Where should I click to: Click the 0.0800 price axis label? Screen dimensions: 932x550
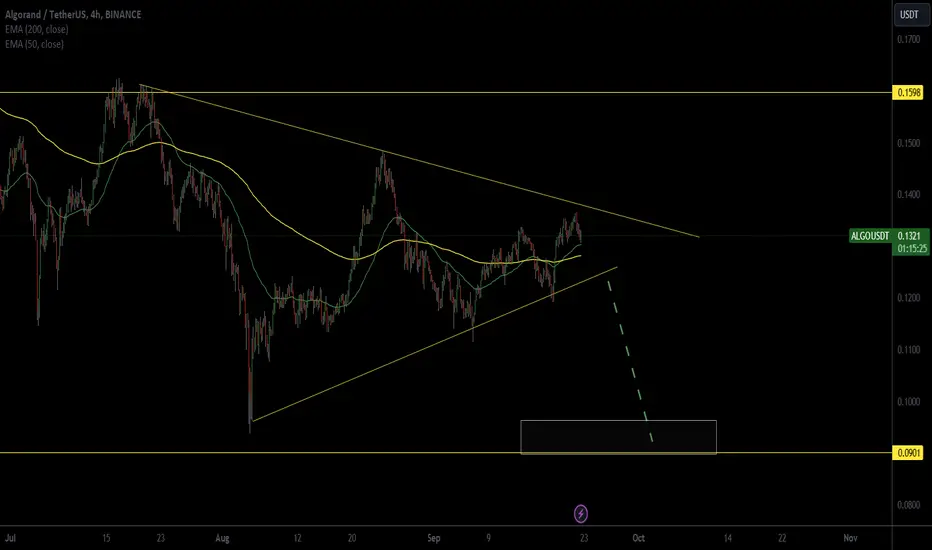(x=909, y=505)
